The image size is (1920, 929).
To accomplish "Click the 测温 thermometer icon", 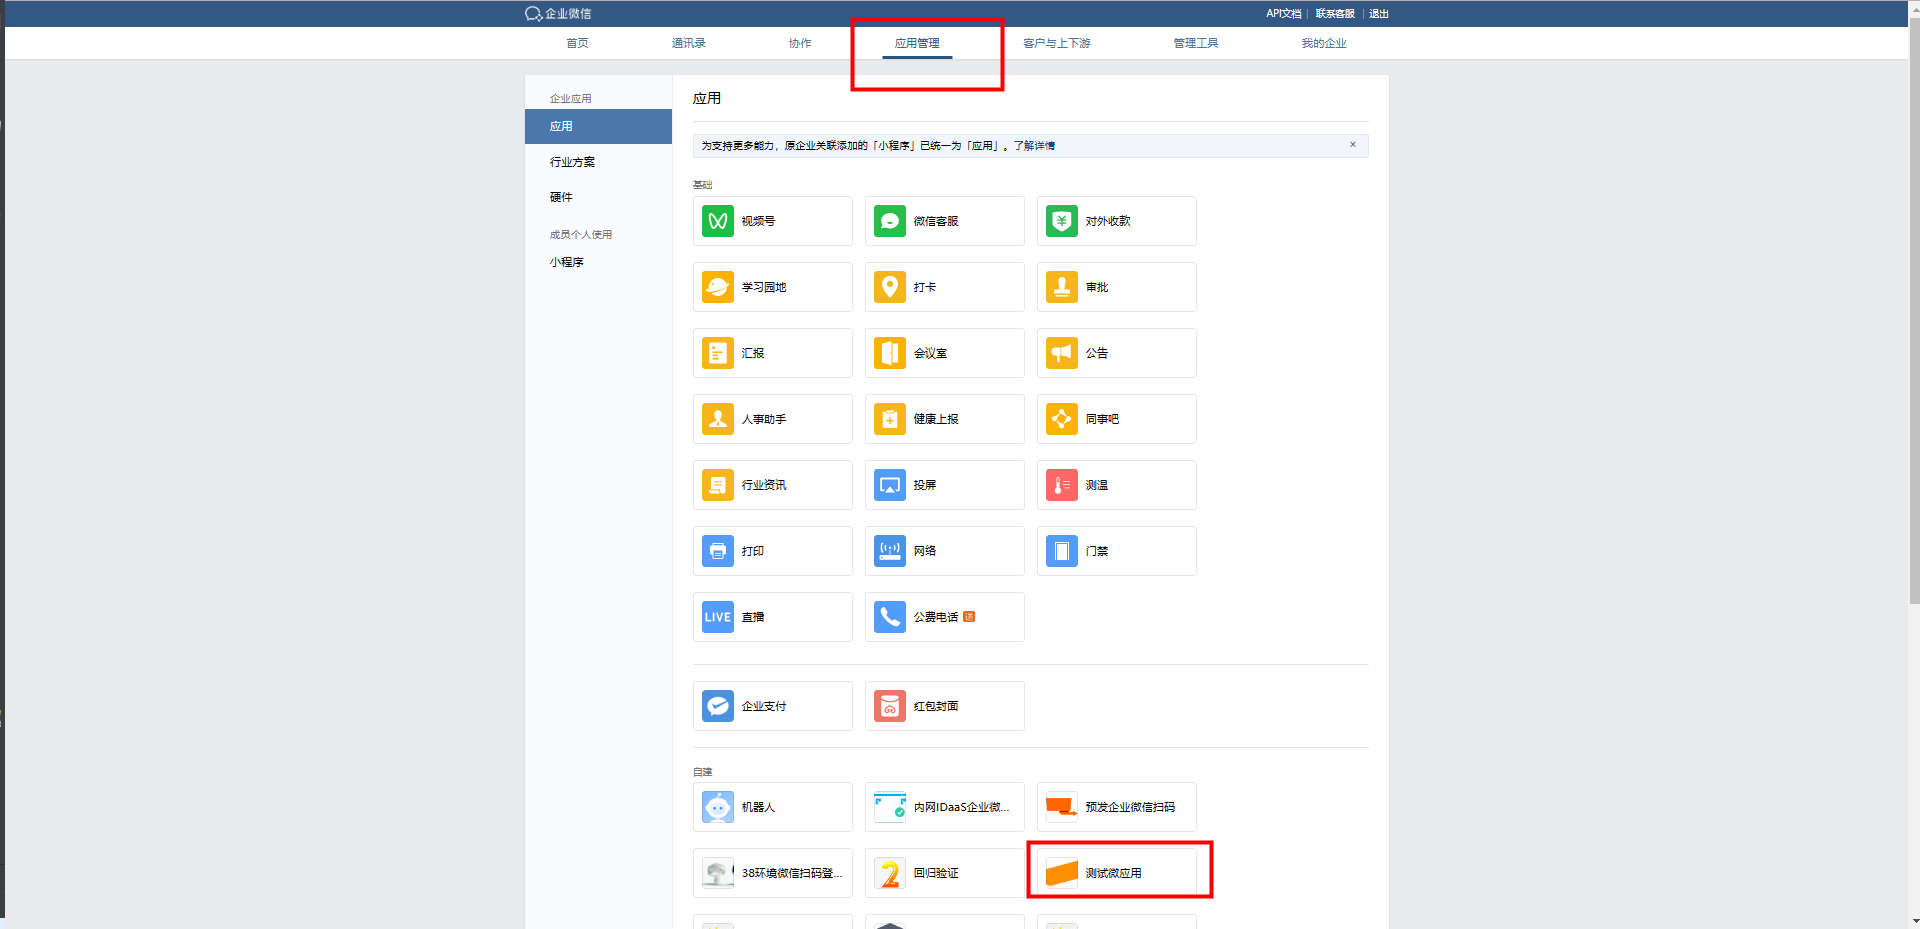I will click(1061, 485).
